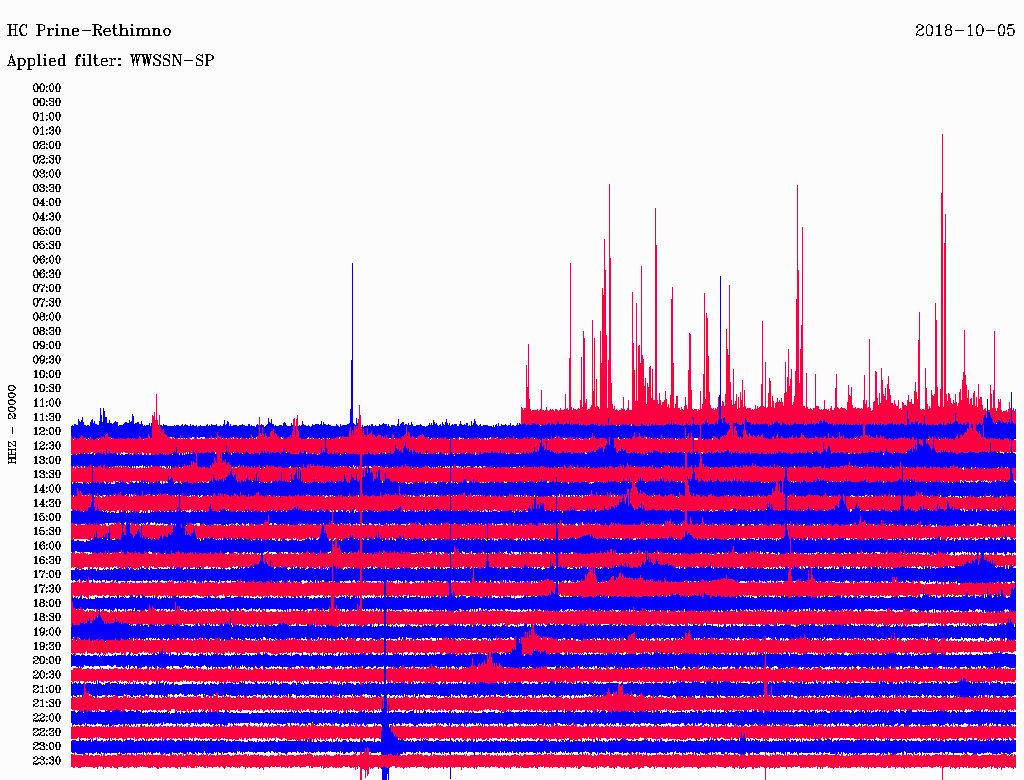The width and height of the screenshot is (1024, 780).
Task: Click the 19:00 time label
Action: 47,632
